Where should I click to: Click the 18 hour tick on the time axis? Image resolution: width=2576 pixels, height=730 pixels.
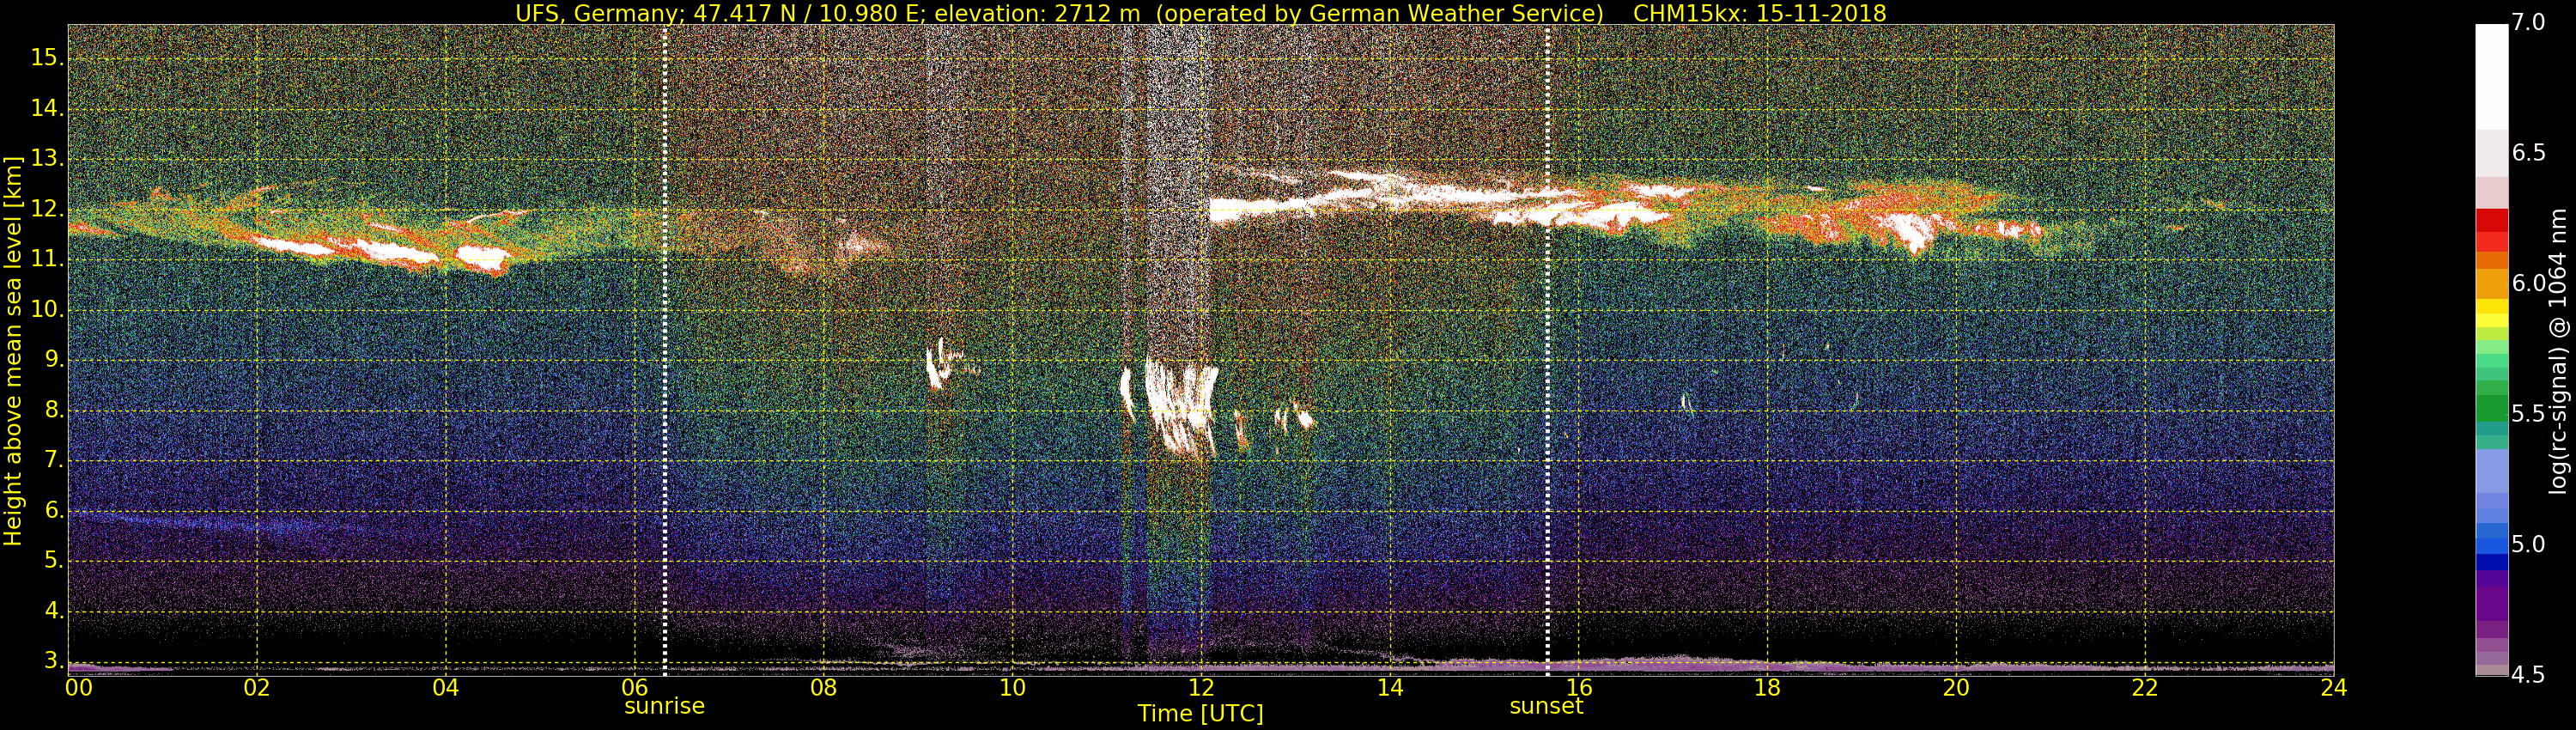pos(1767,688)
